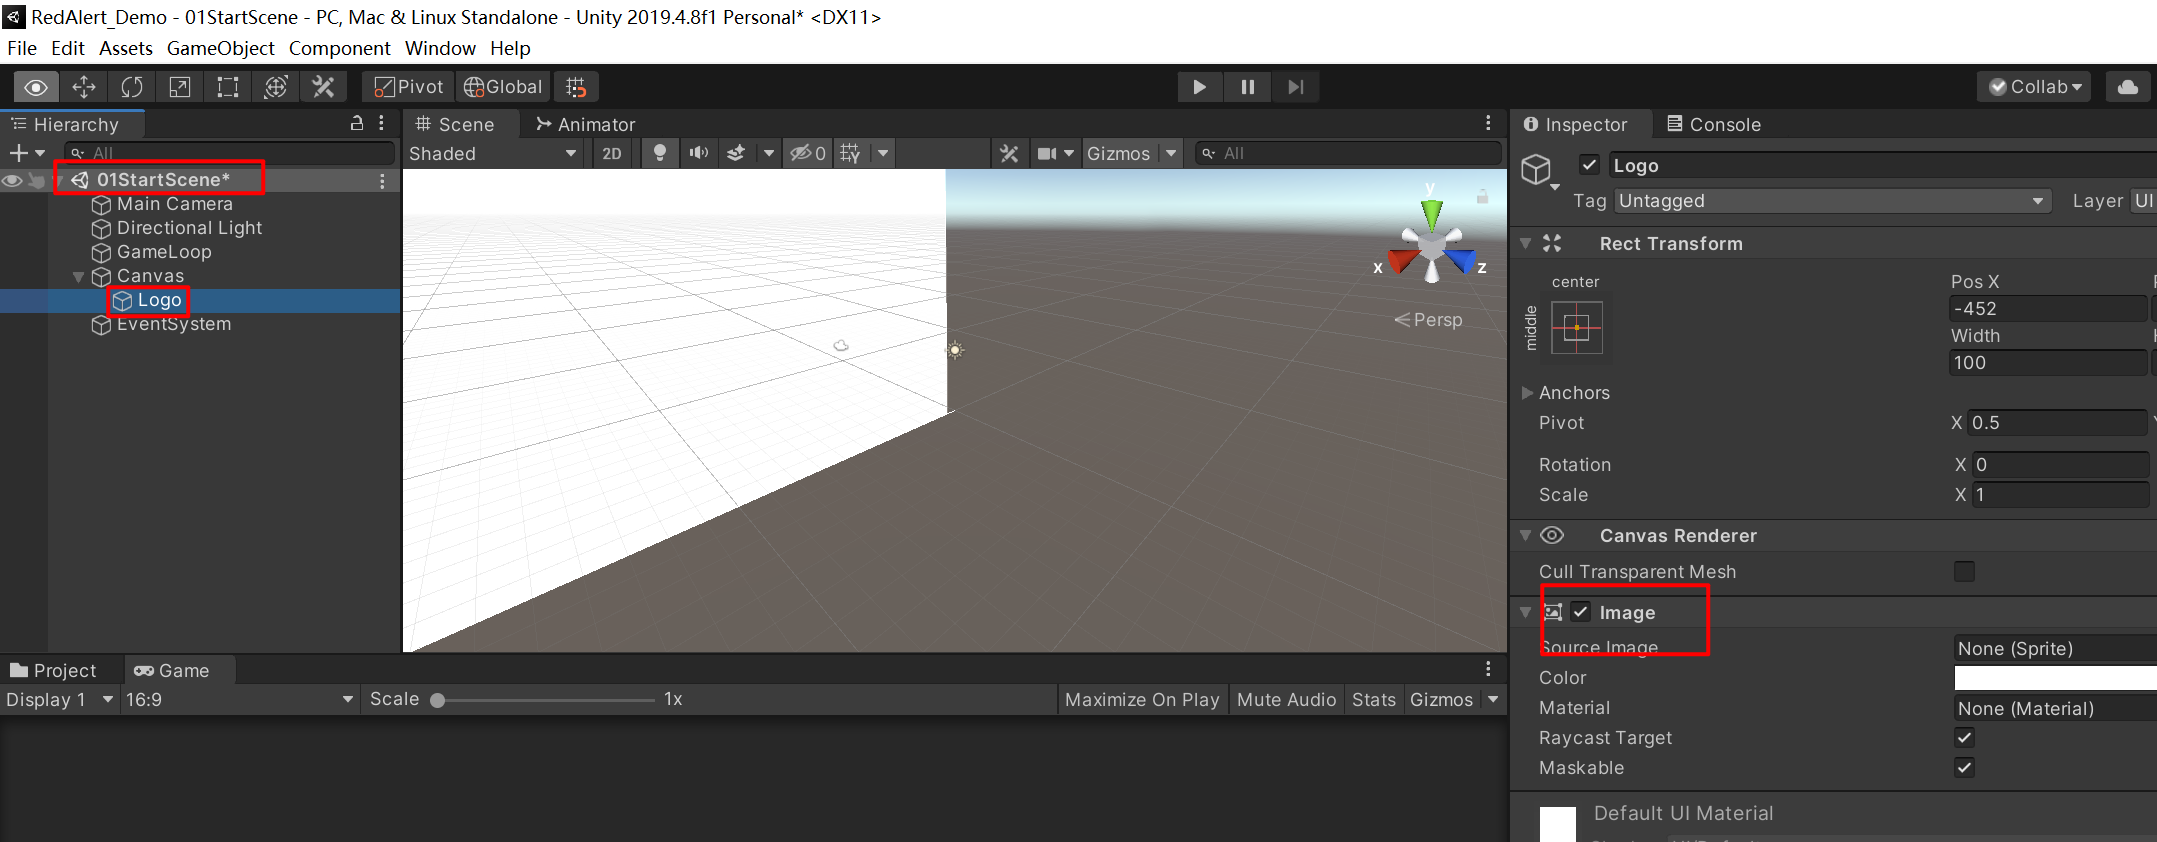
Task: Click the cloud services icon
Action: [2128, 87]
